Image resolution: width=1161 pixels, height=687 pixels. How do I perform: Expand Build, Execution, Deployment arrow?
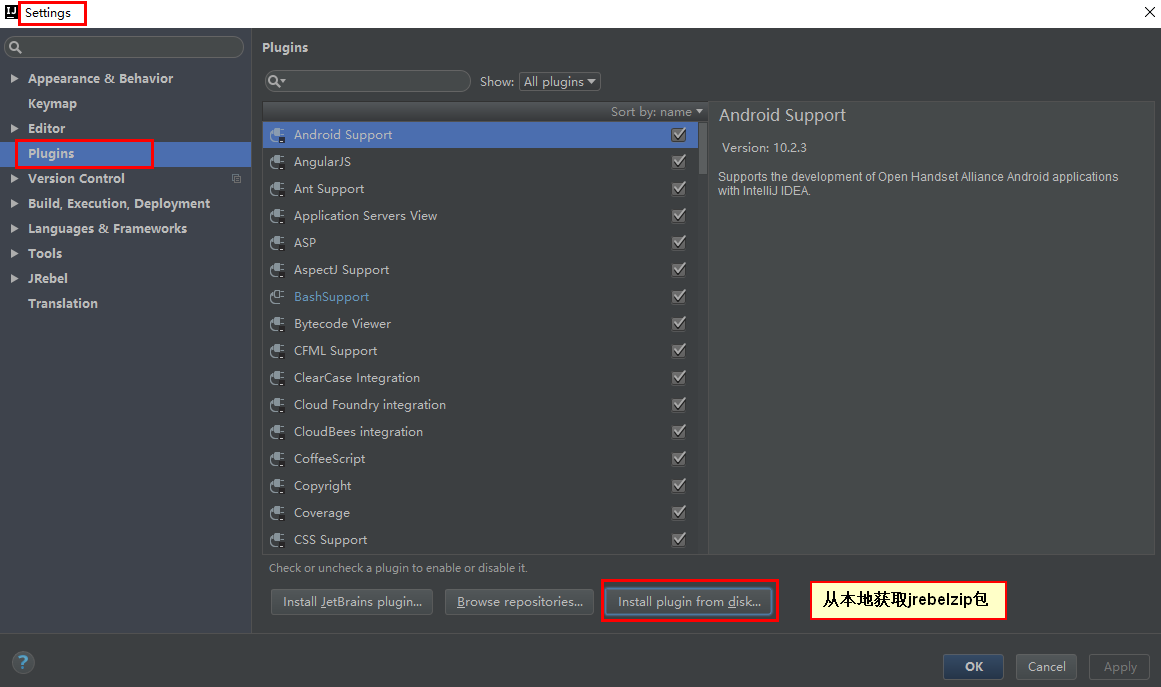tap(14, 204)
